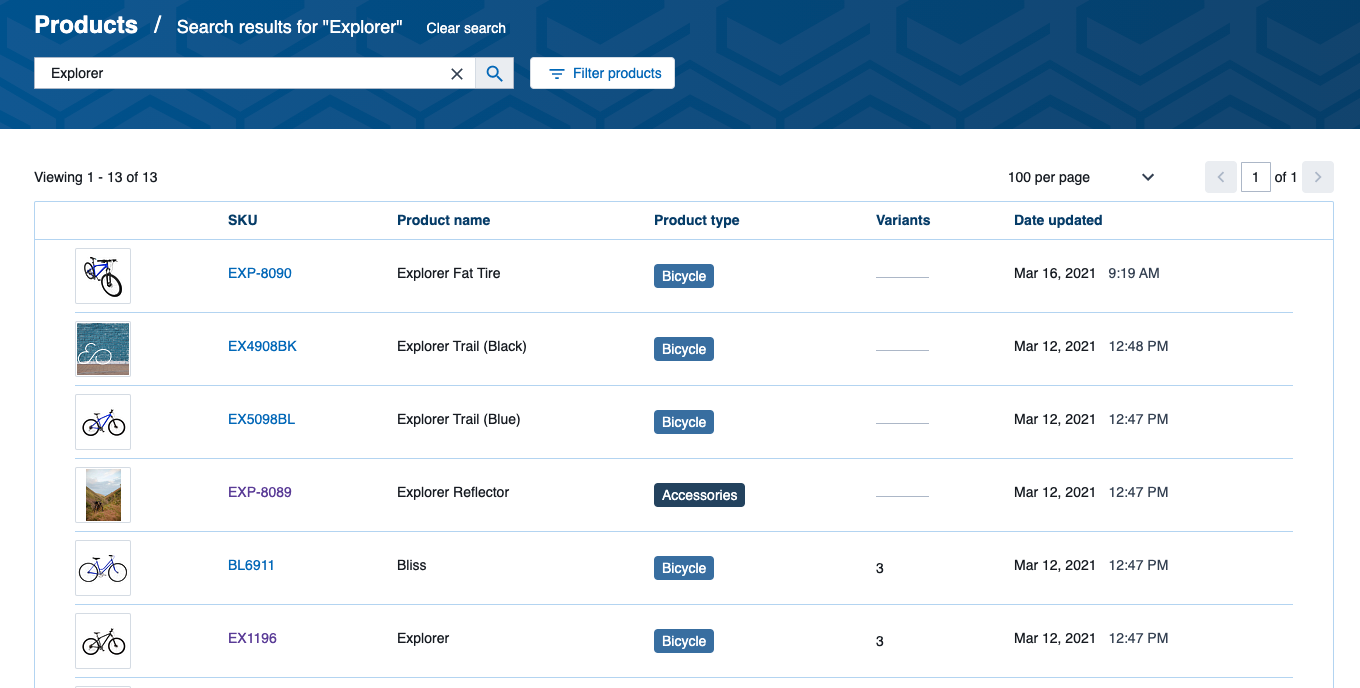Viewport: 1360px width, 688px height.
Task: Click the EX1196 Explorer product thumbnail
Action: 103,641
